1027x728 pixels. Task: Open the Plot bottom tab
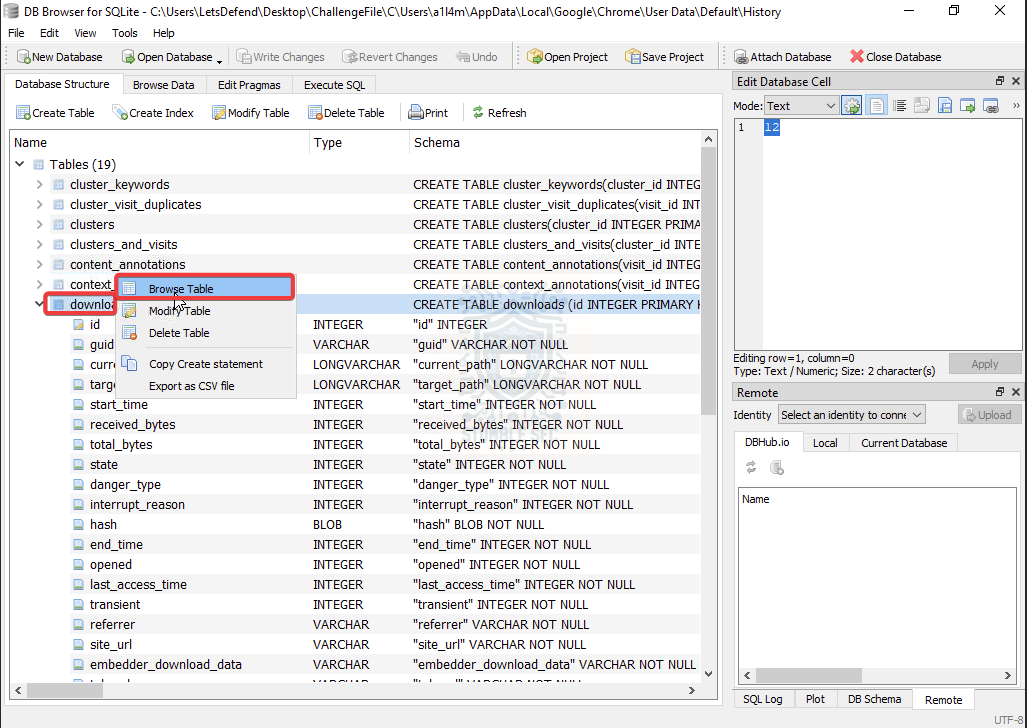815,699
